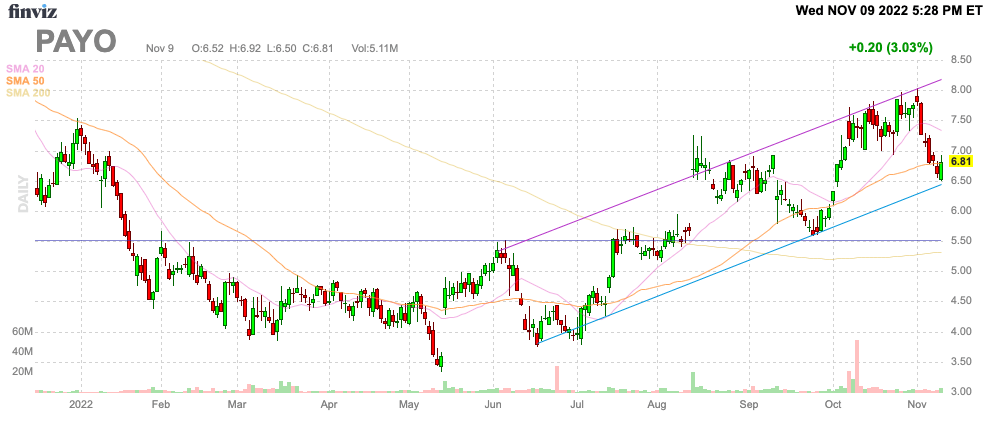Click the 8.50 price axis label
This screenshot has width=991, height=422.
coord(961,59)
